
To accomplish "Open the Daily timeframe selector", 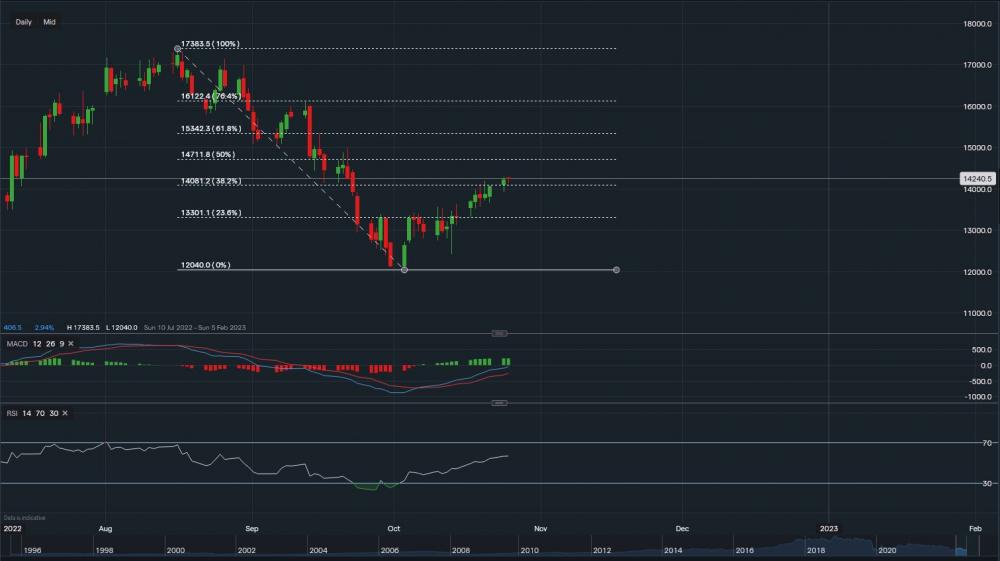I will pos(24,21).
